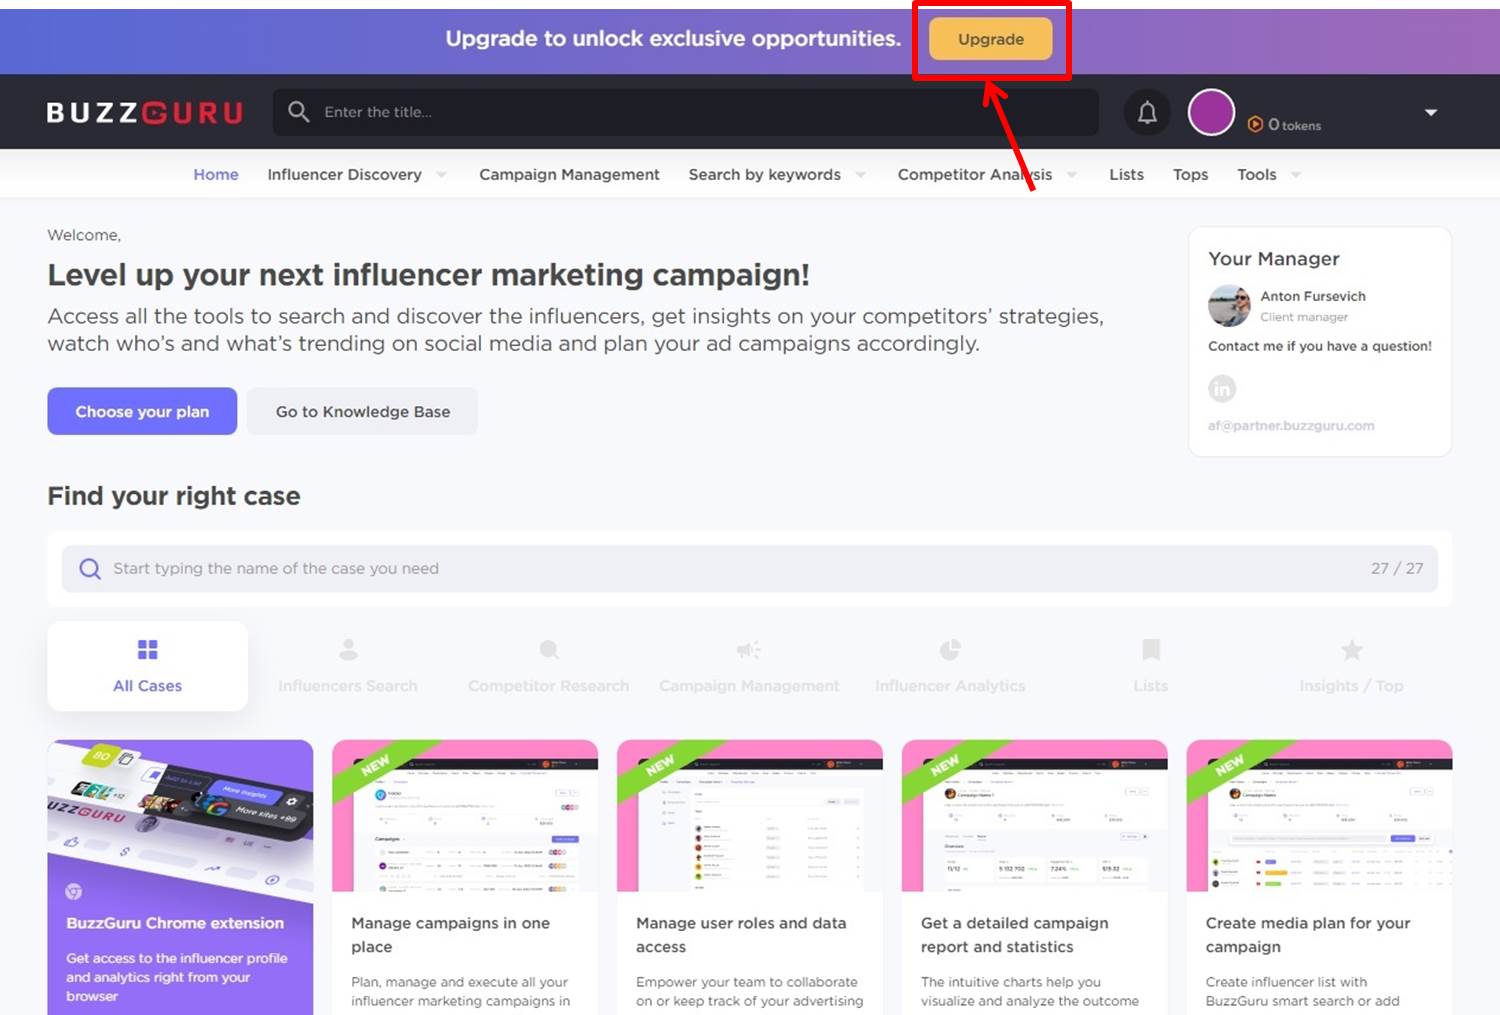
Task: Click Anton Fursevich manager photo
Action: pos(1229,306)
